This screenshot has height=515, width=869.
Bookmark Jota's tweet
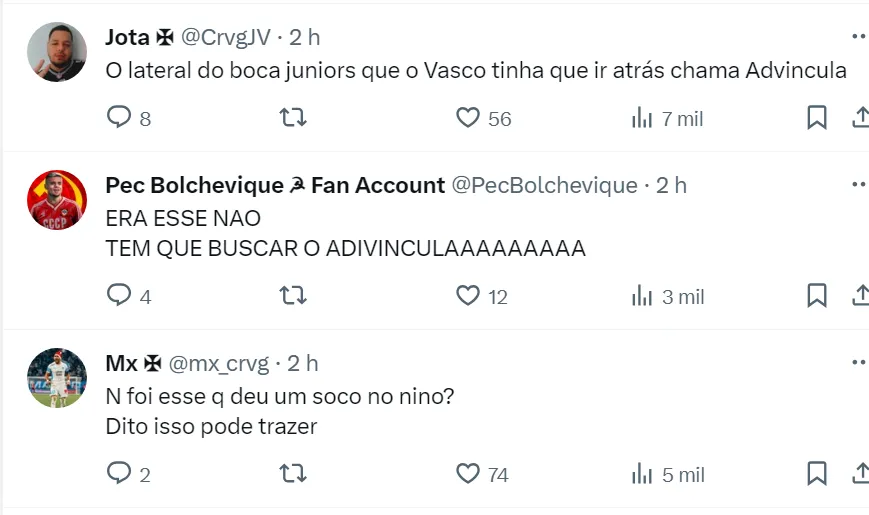[x=817, y=118]
